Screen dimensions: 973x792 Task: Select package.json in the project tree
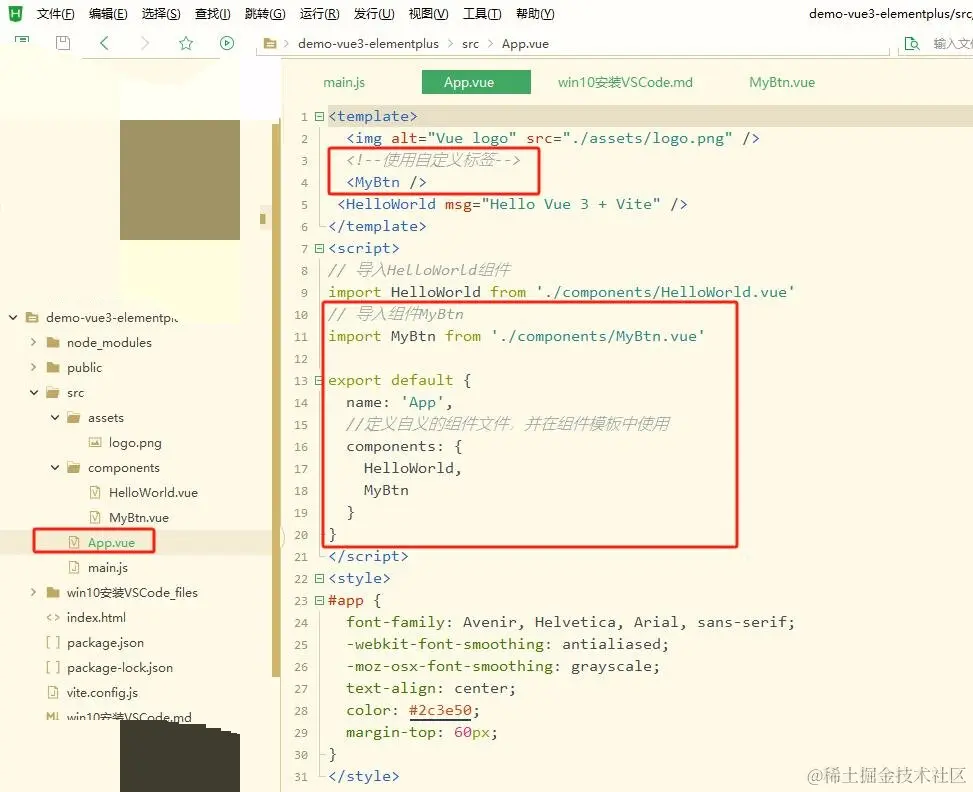pyautogui.click(x=105, y=642)
